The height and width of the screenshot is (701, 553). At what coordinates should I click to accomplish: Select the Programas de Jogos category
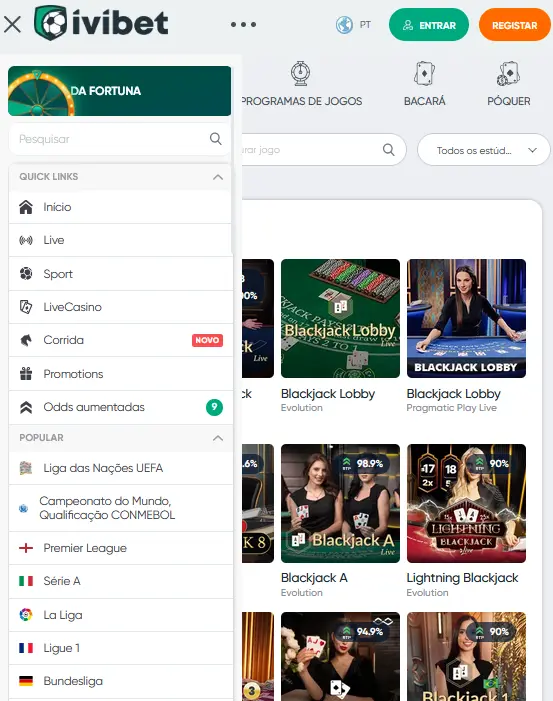(x=301, y=84)
